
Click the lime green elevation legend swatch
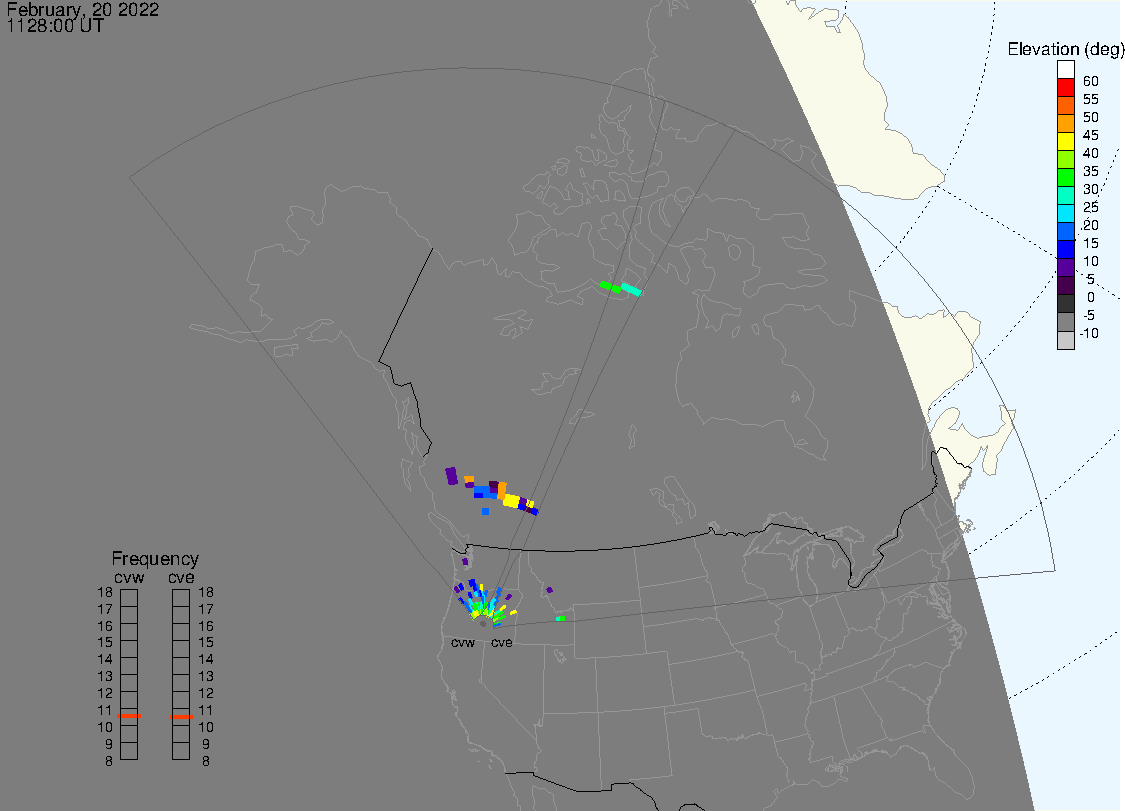pos(1065,159)
